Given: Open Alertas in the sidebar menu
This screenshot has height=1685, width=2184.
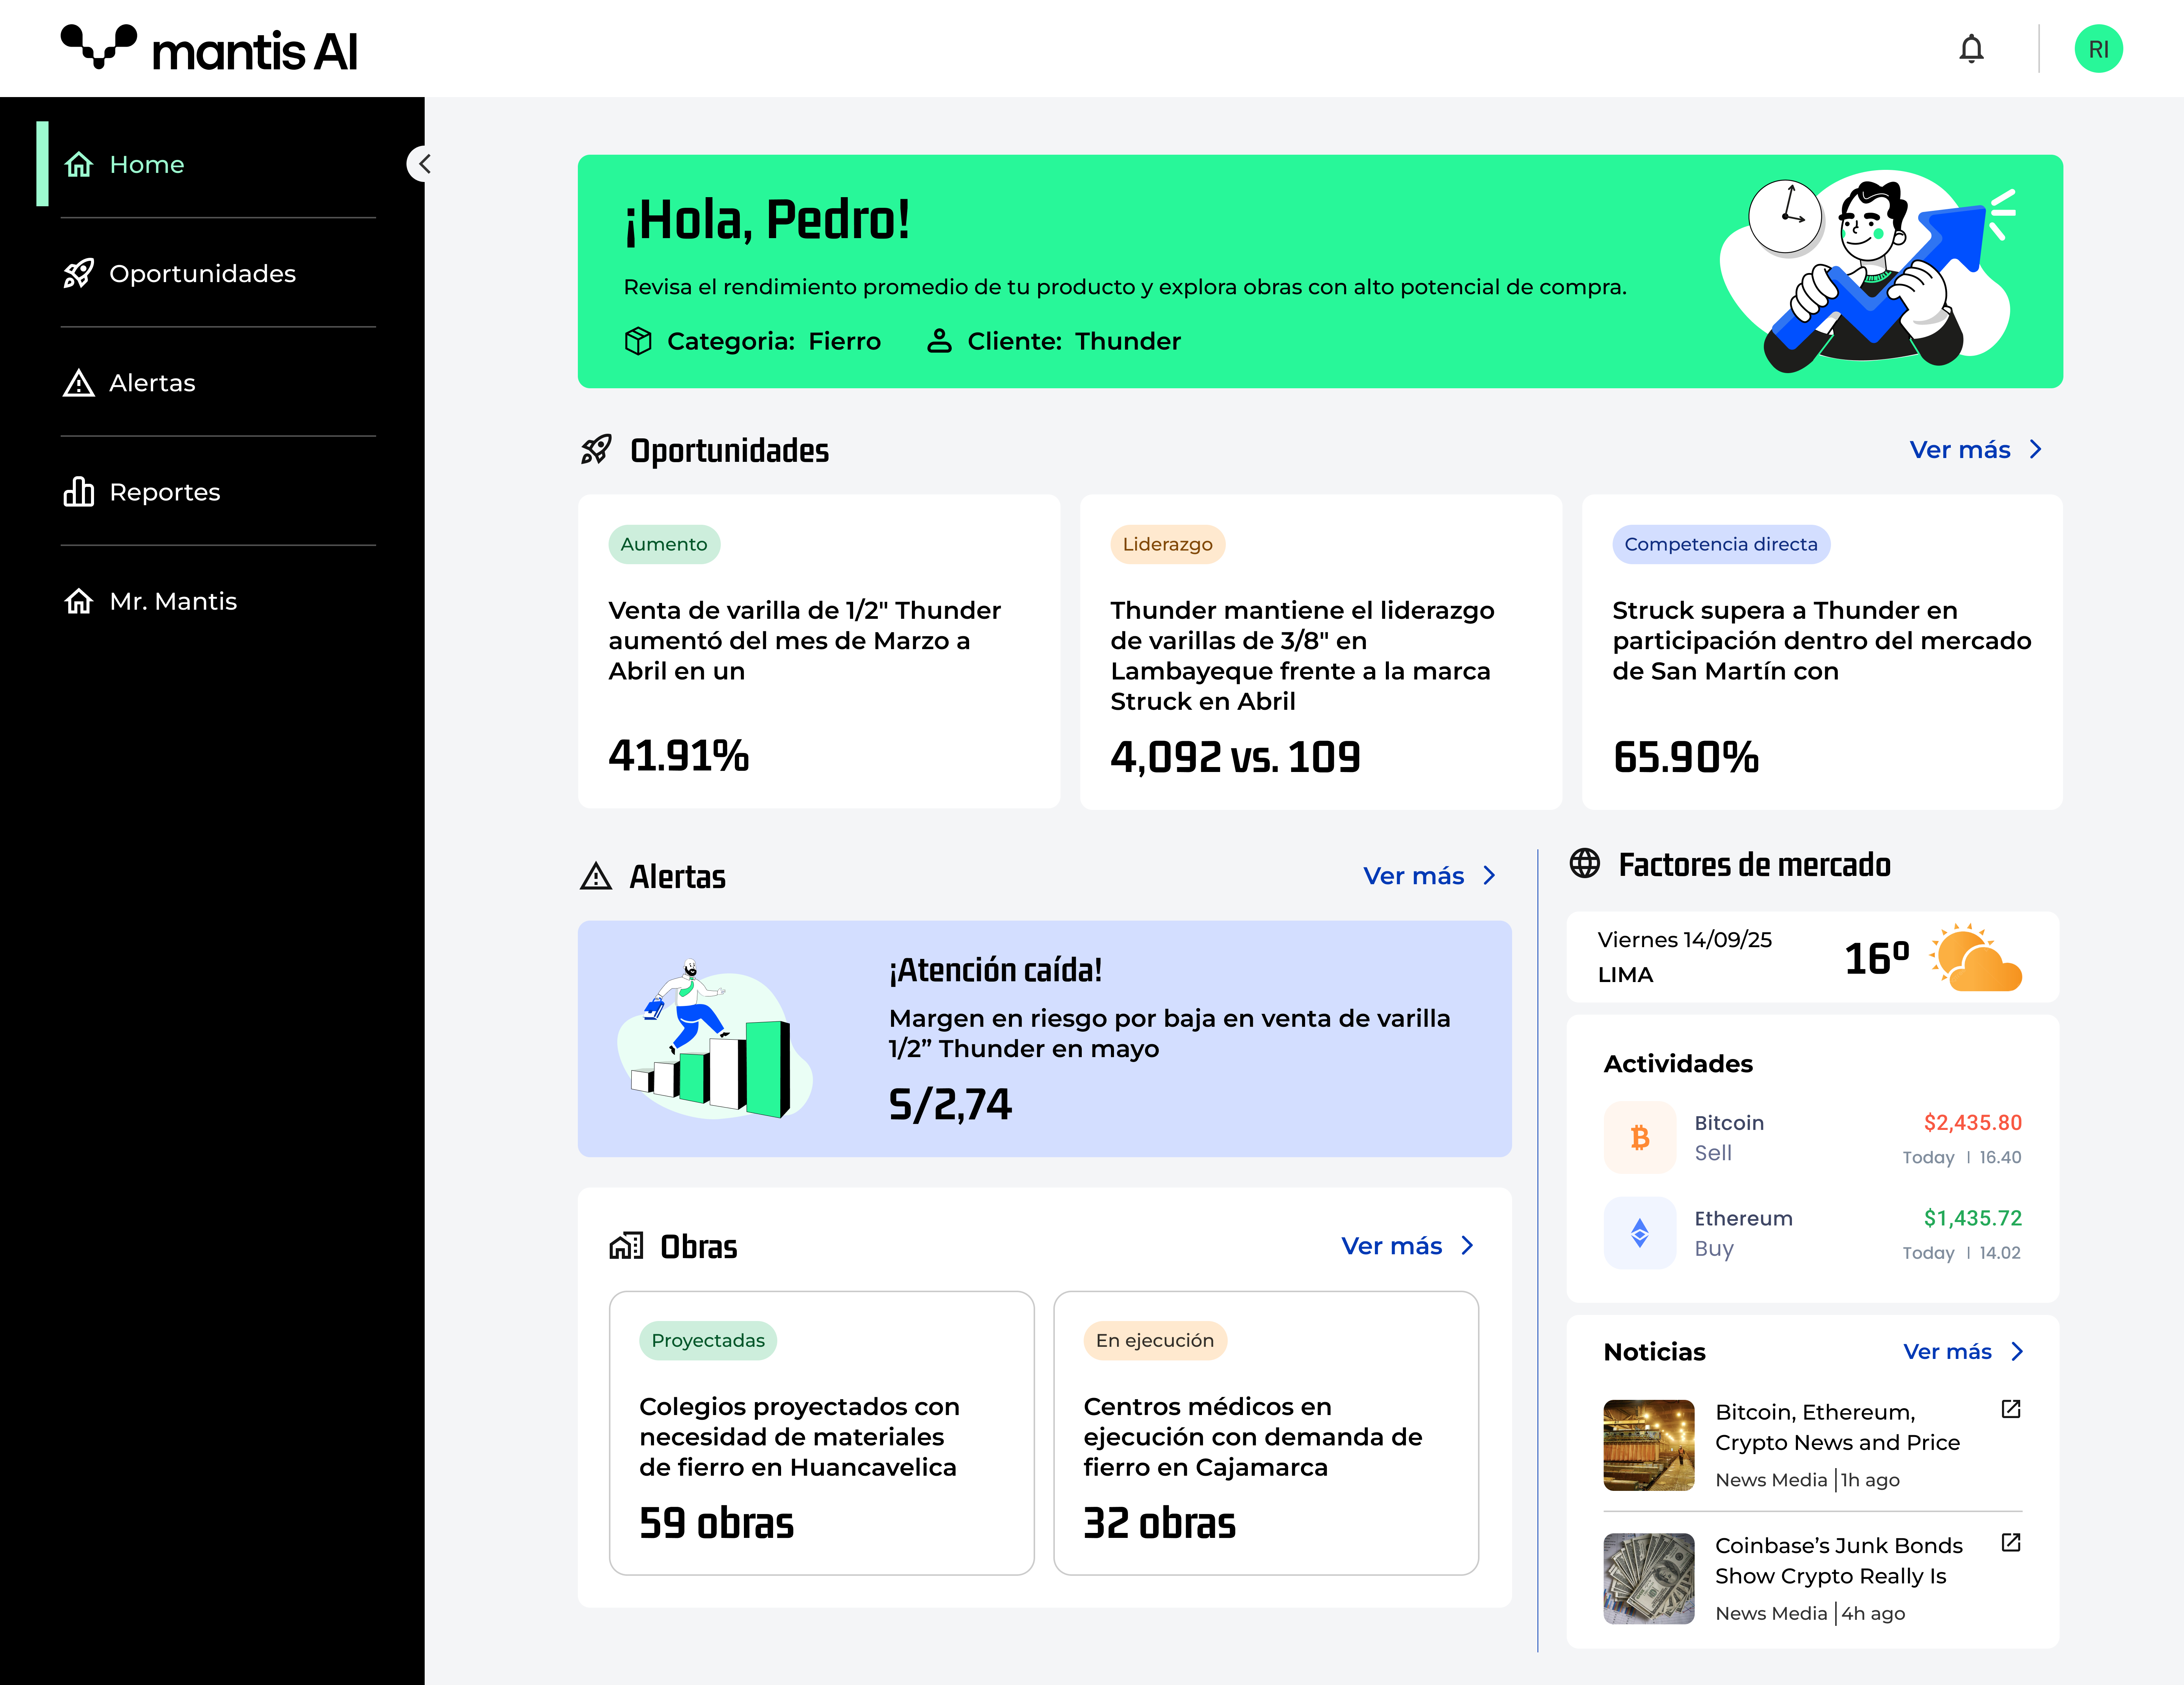Looking at the screenshot, I should (152, 383).
